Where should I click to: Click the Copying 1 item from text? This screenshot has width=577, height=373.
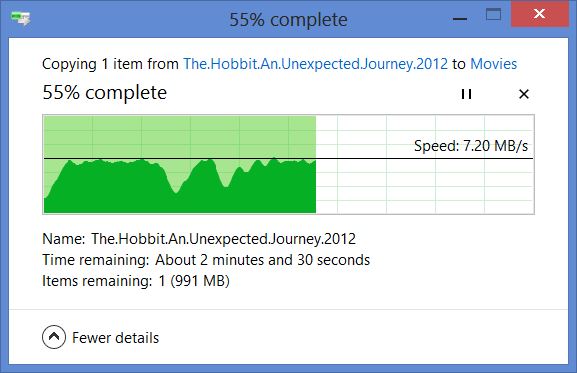(110, 64)
